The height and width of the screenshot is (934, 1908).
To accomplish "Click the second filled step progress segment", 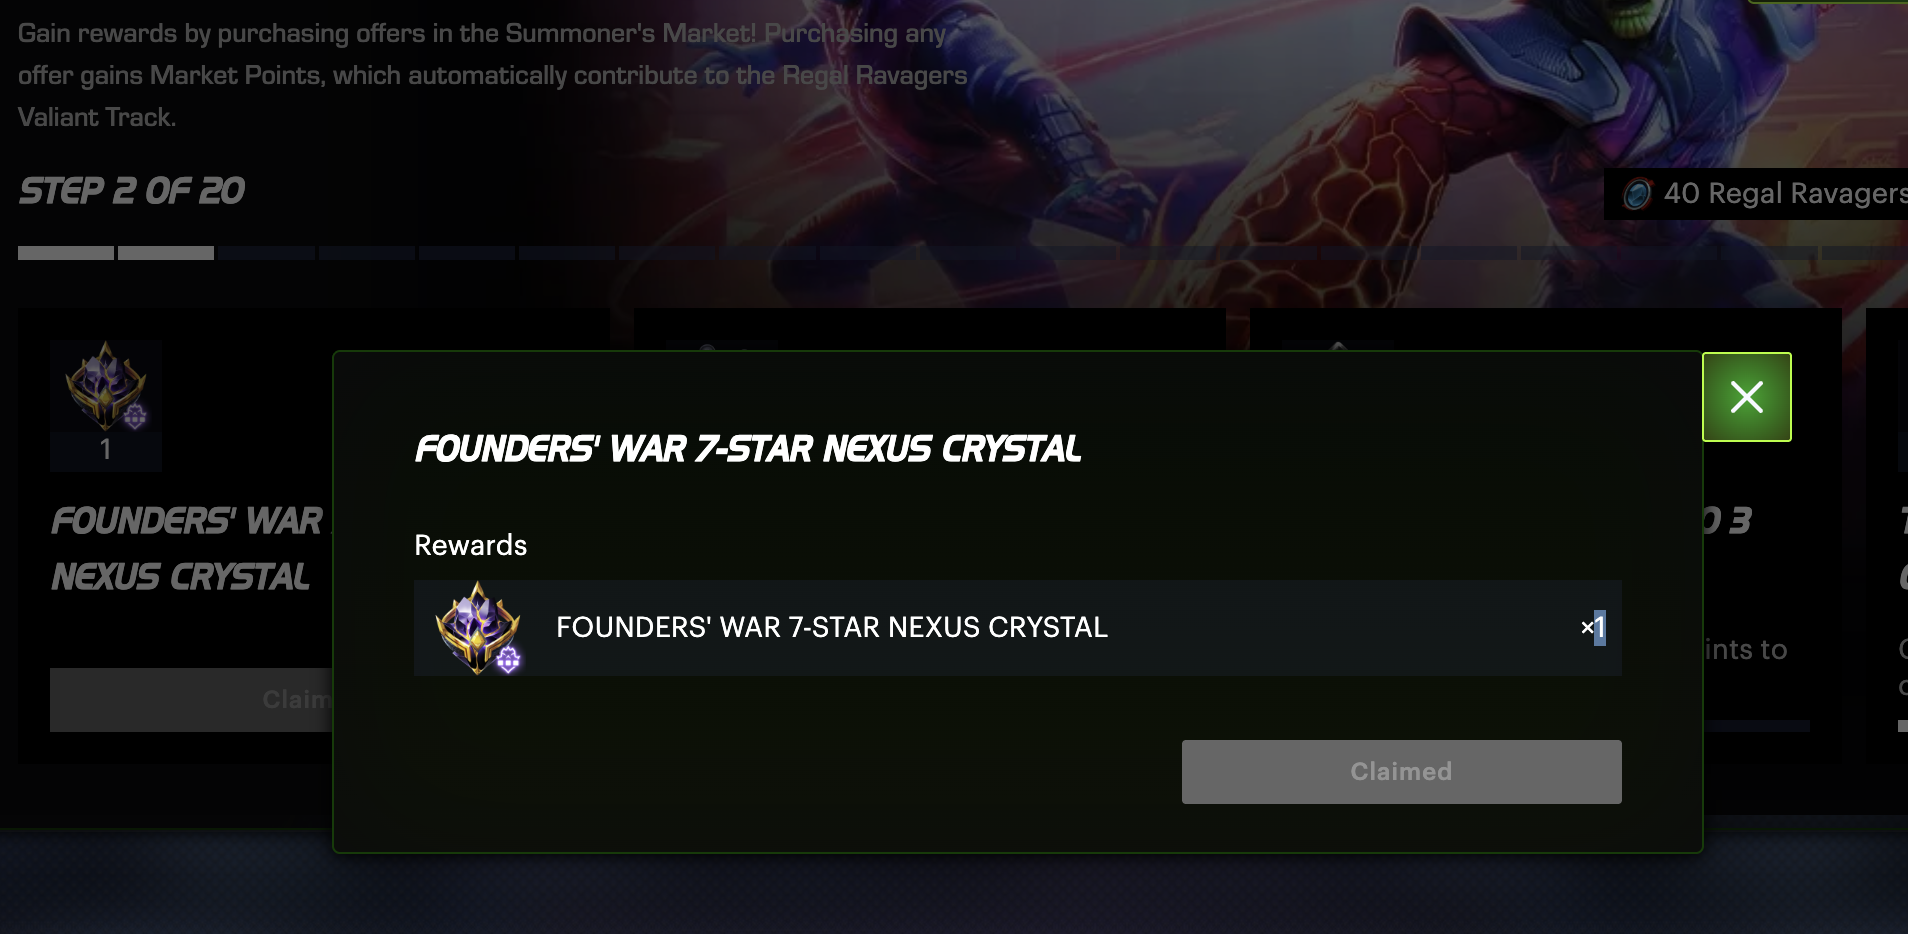I will 166,253.
